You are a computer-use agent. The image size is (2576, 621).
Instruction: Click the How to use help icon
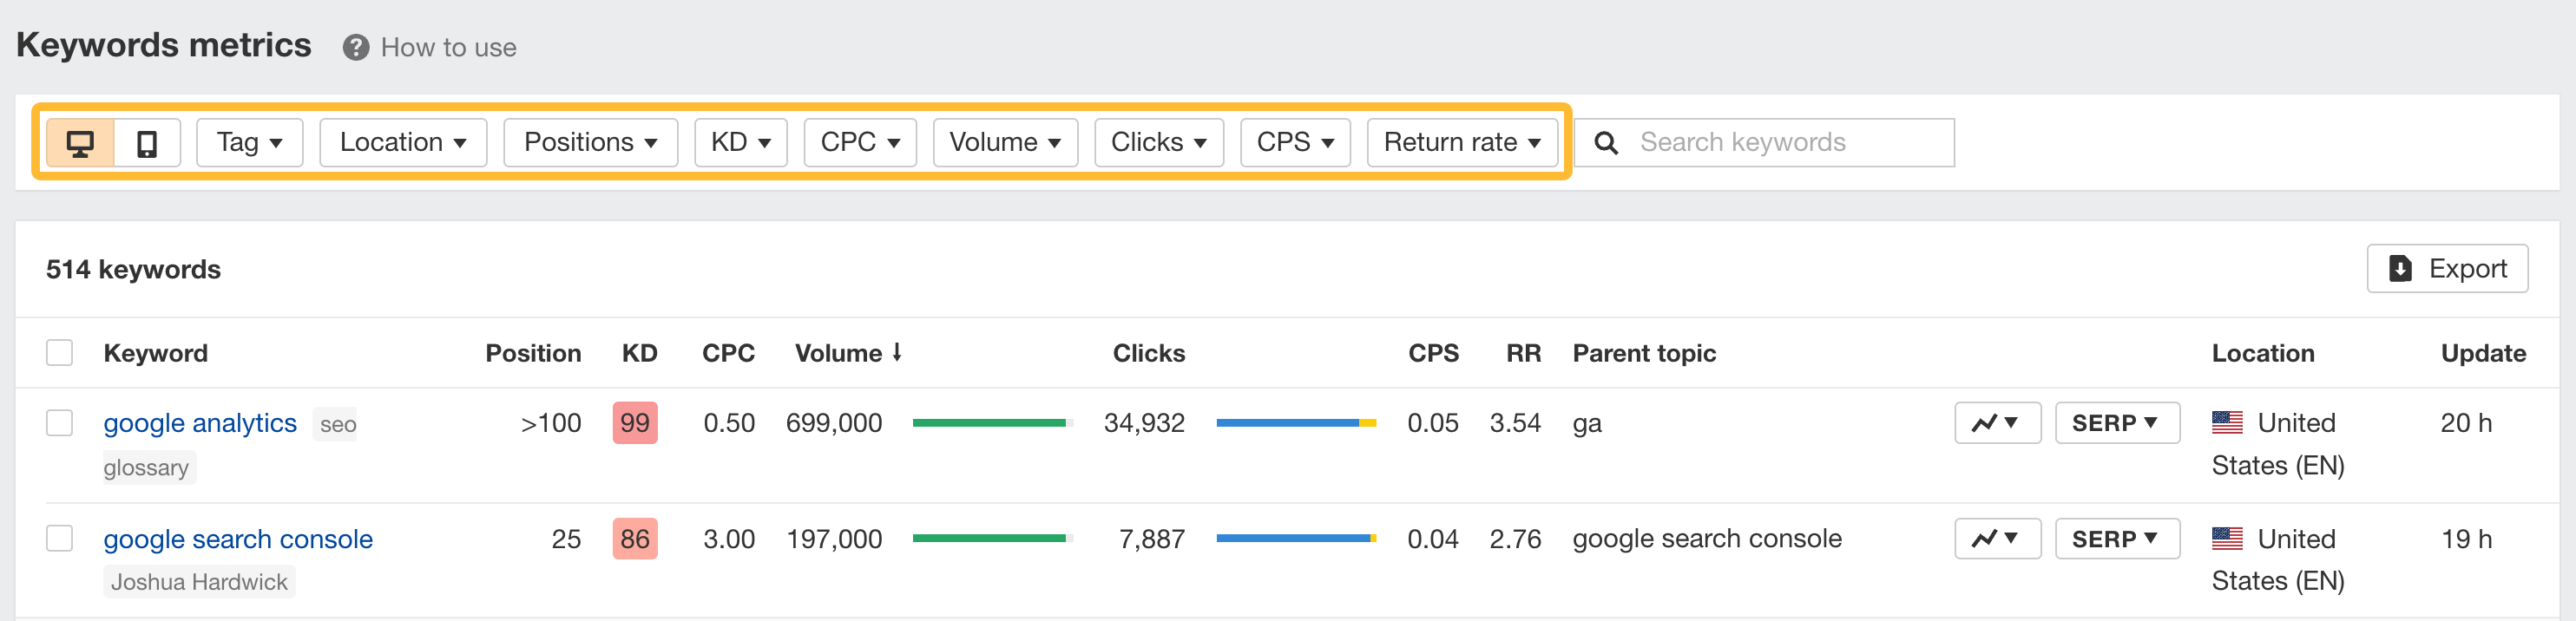(x=356, y=48)
